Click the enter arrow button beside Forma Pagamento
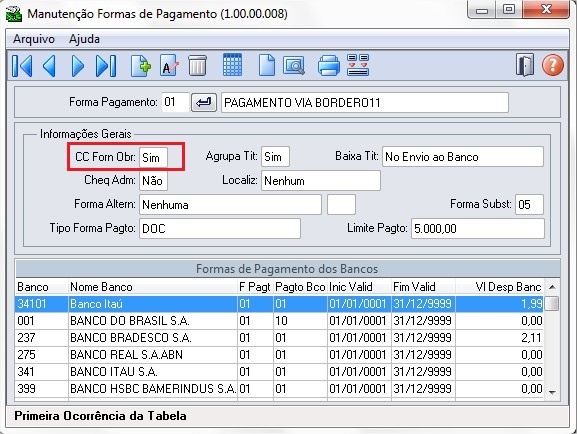The image size is (577, 434). pos(204,102)
